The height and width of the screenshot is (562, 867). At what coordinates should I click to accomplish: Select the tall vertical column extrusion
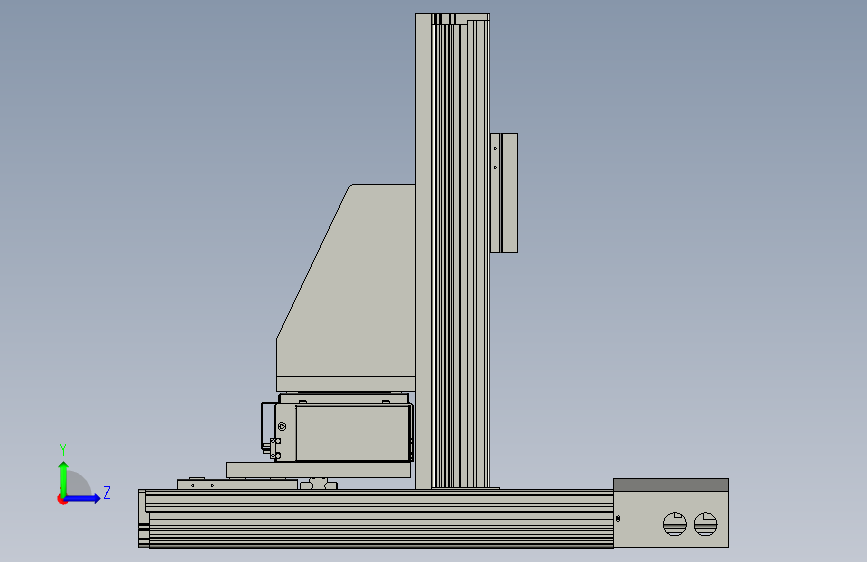pos(452,251)
